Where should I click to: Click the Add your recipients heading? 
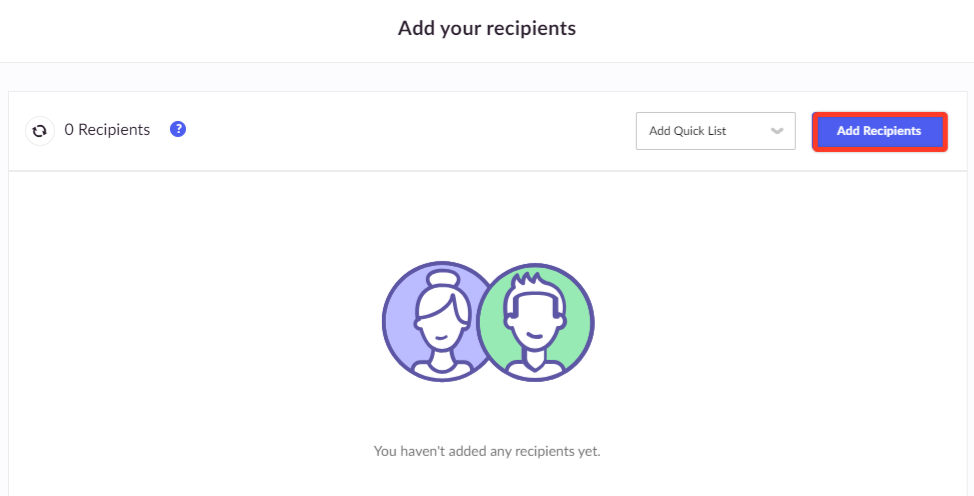tap(487, 29)
